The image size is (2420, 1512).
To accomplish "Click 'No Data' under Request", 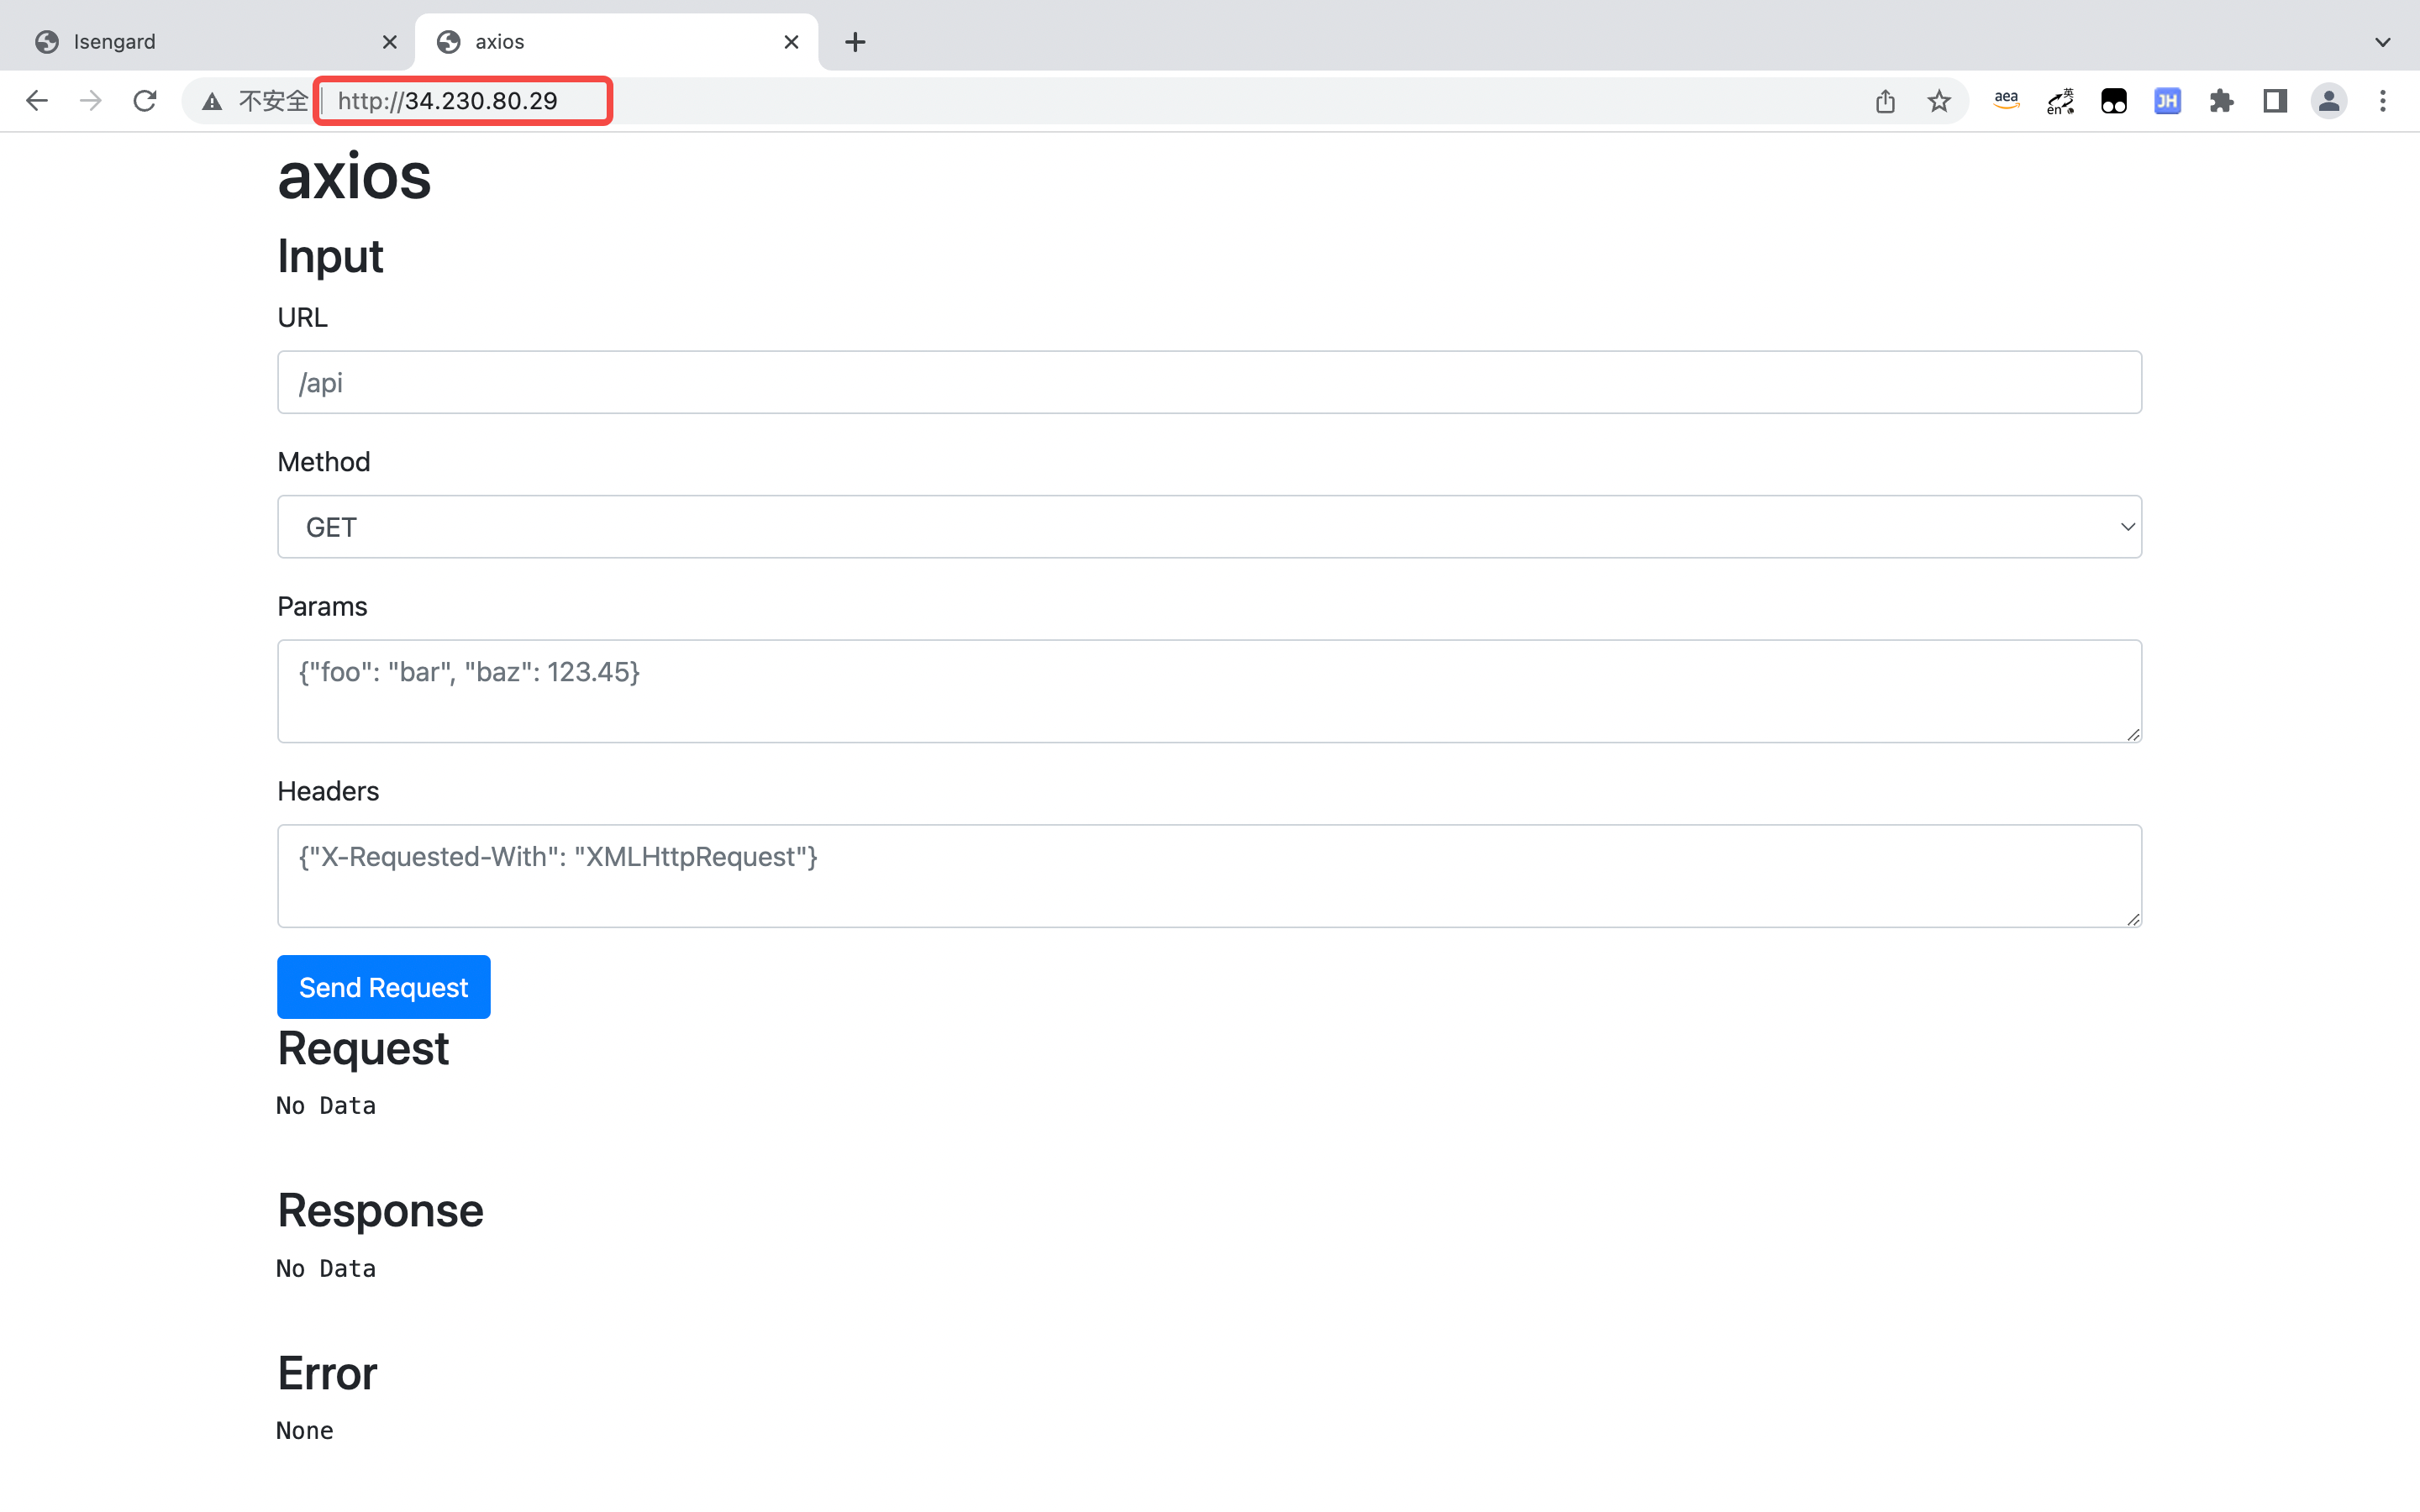I will tap(326, 1106).
